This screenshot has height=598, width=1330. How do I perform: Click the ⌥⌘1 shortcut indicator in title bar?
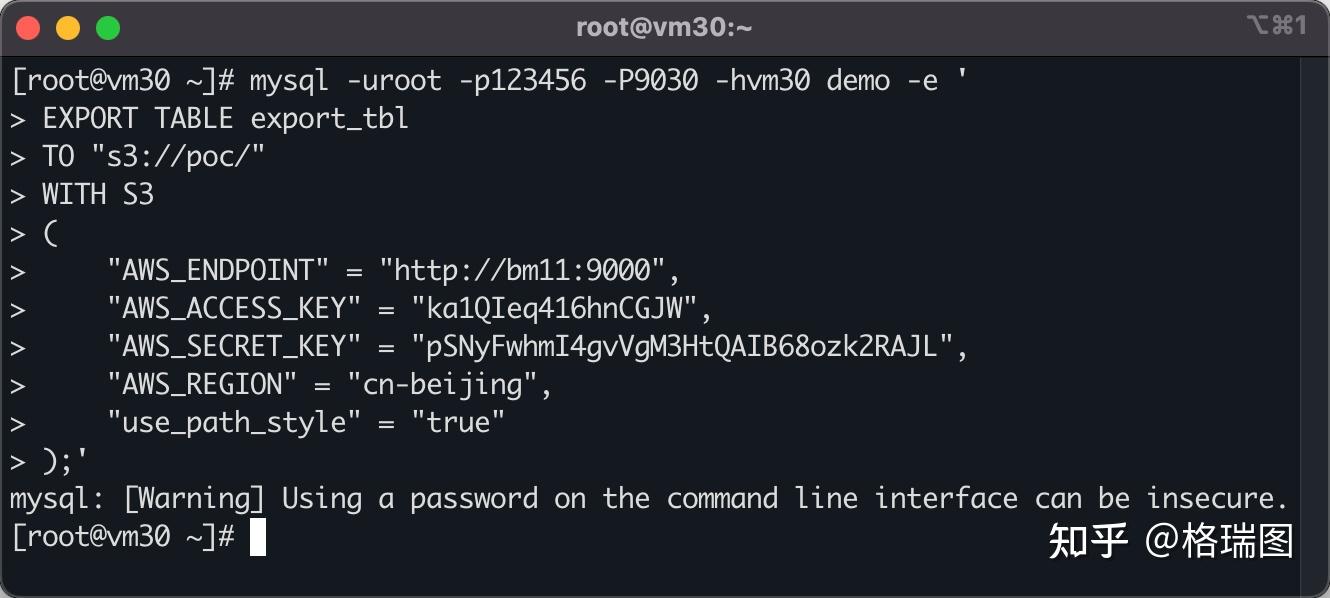point(1276,26)
